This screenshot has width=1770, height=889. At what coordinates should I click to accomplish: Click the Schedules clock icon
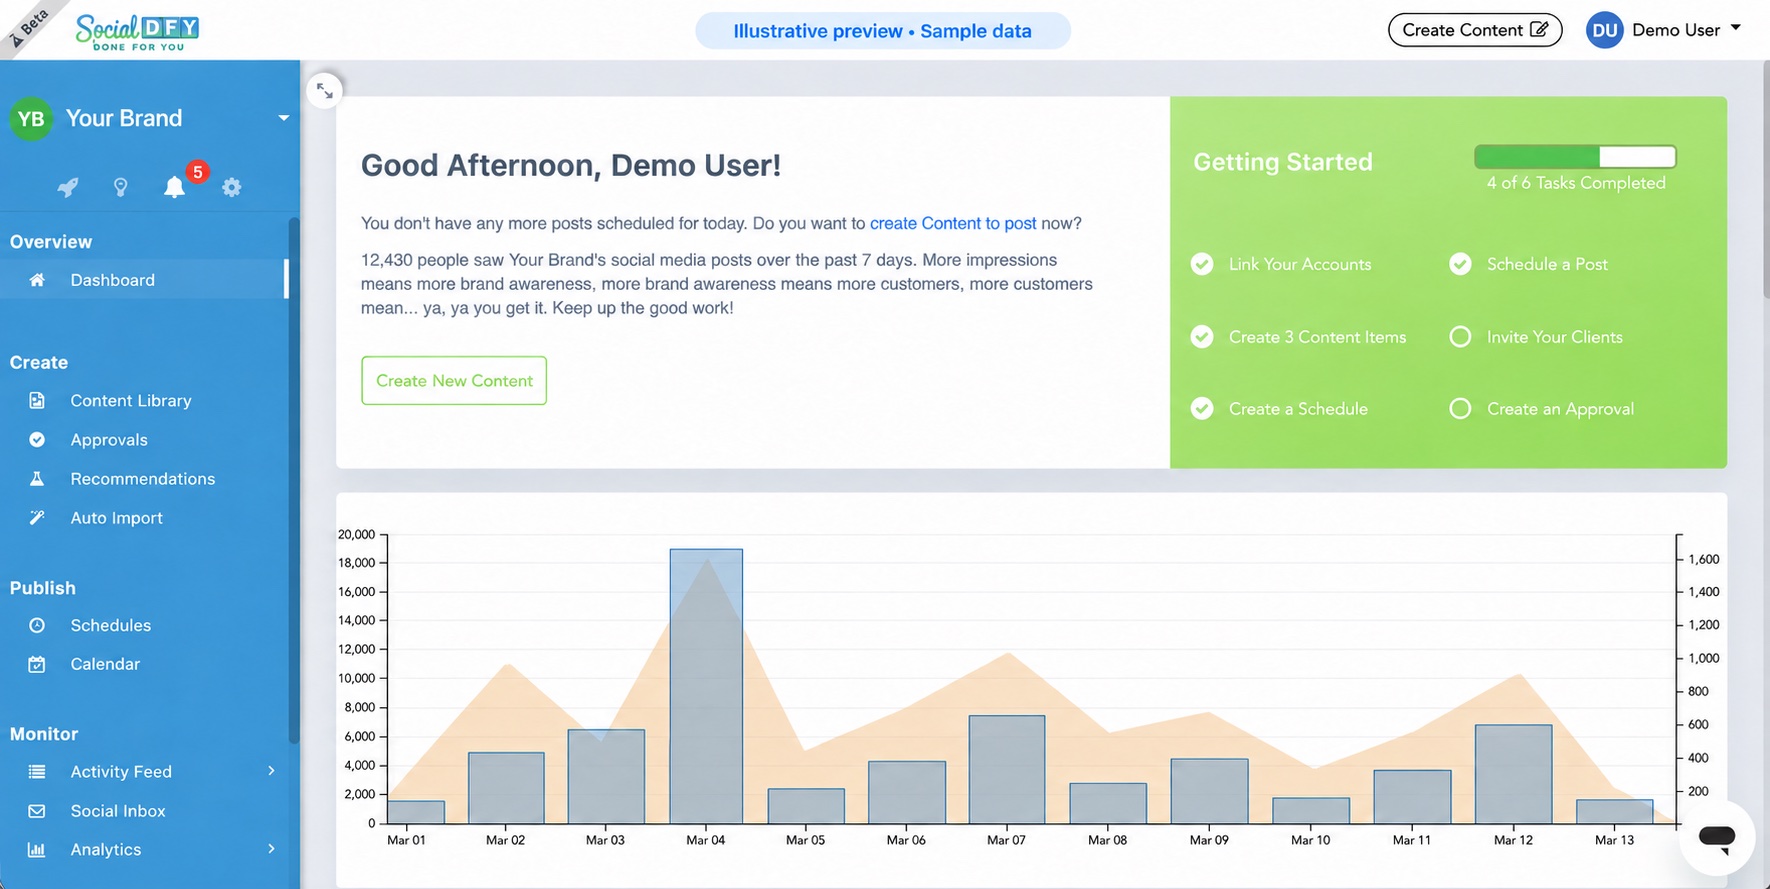[x=37, y=625]
